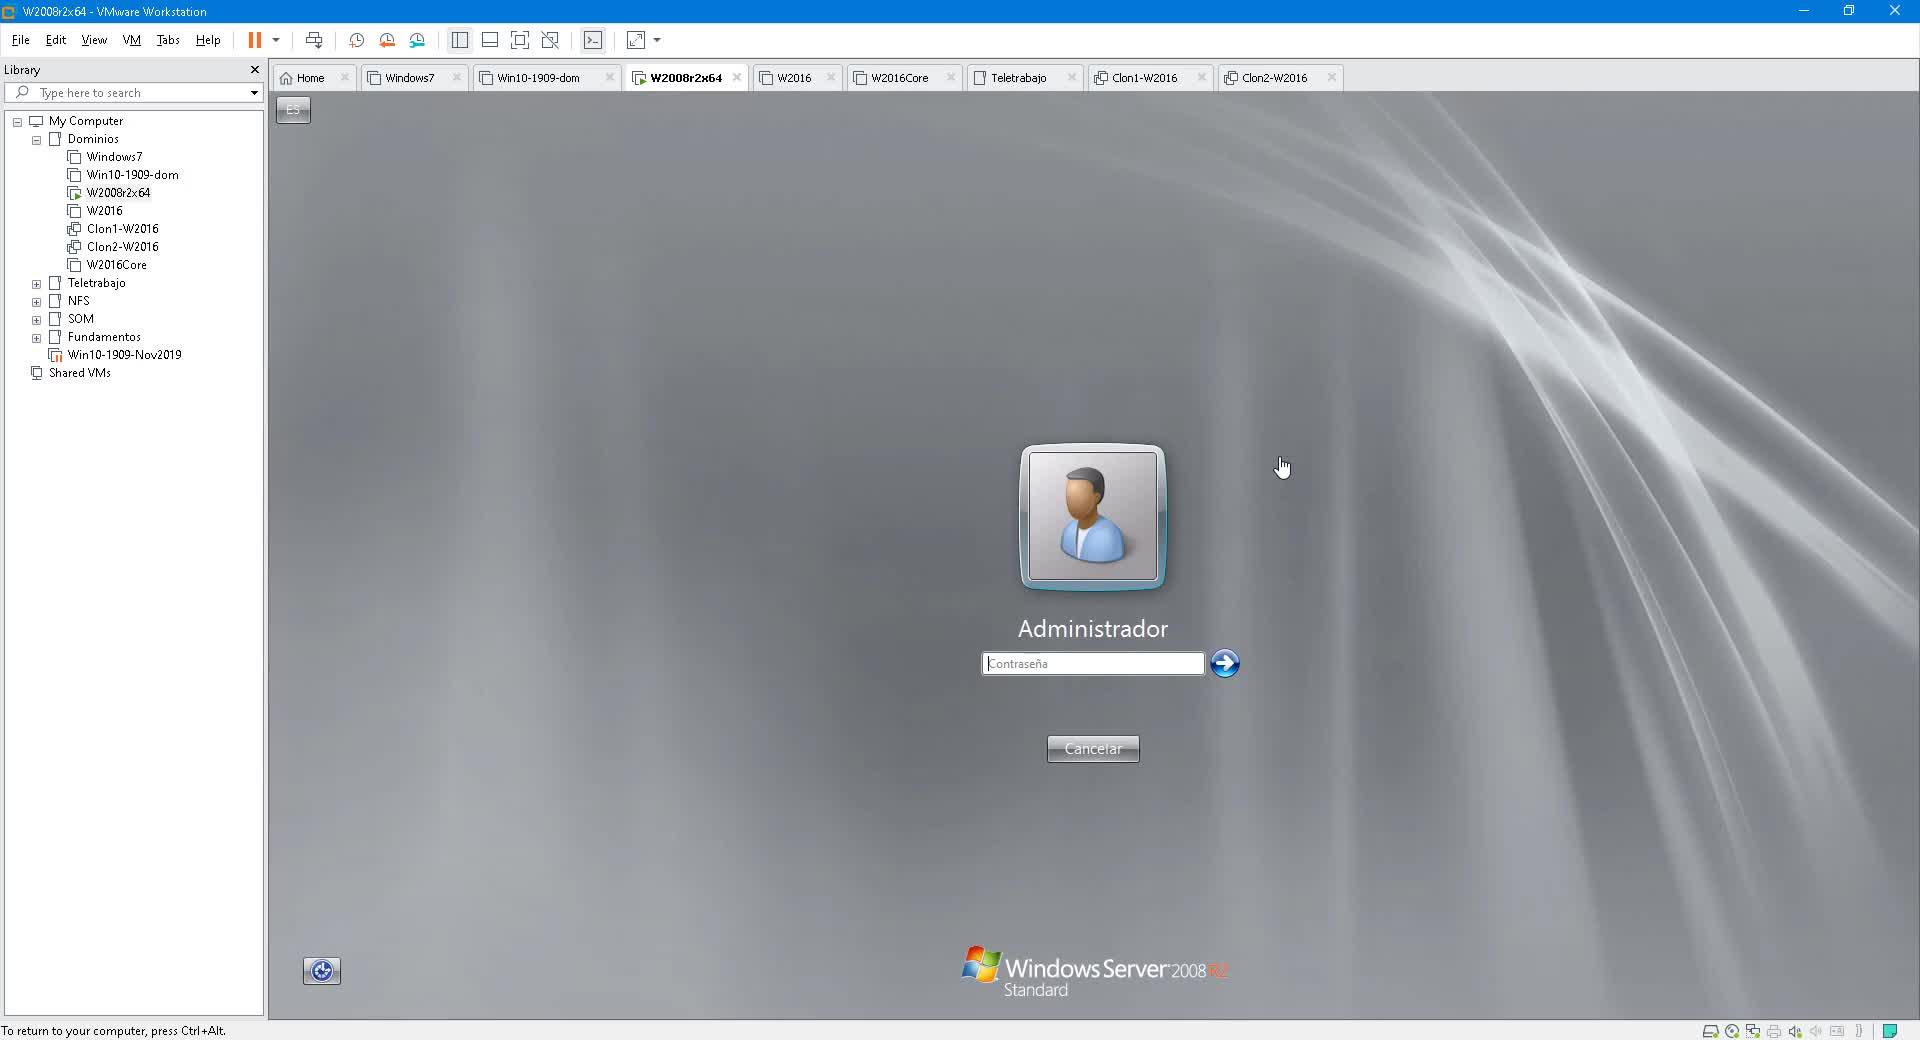Viewport: 1920px width, 1040px height.
Task: Expand the Teletrabajo folder
Action: pyautogui.click(x=36, y=284)
